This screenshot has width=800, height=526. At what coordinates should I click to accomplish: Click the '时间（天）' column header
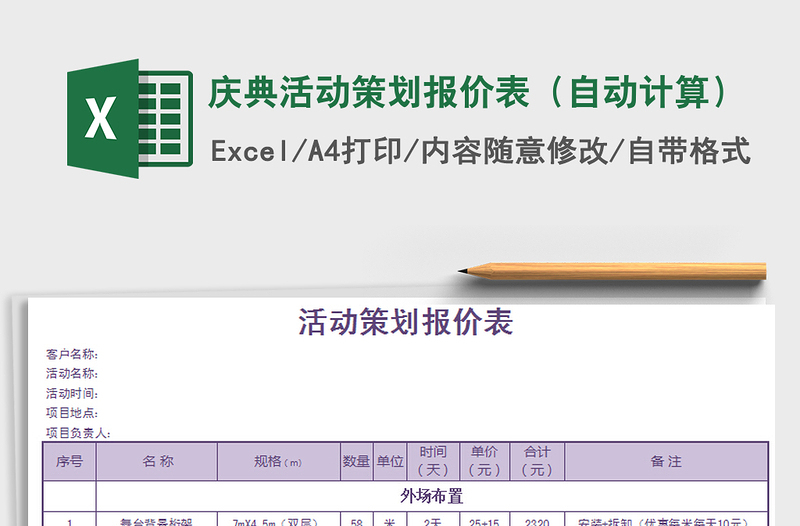click(433, 462)
